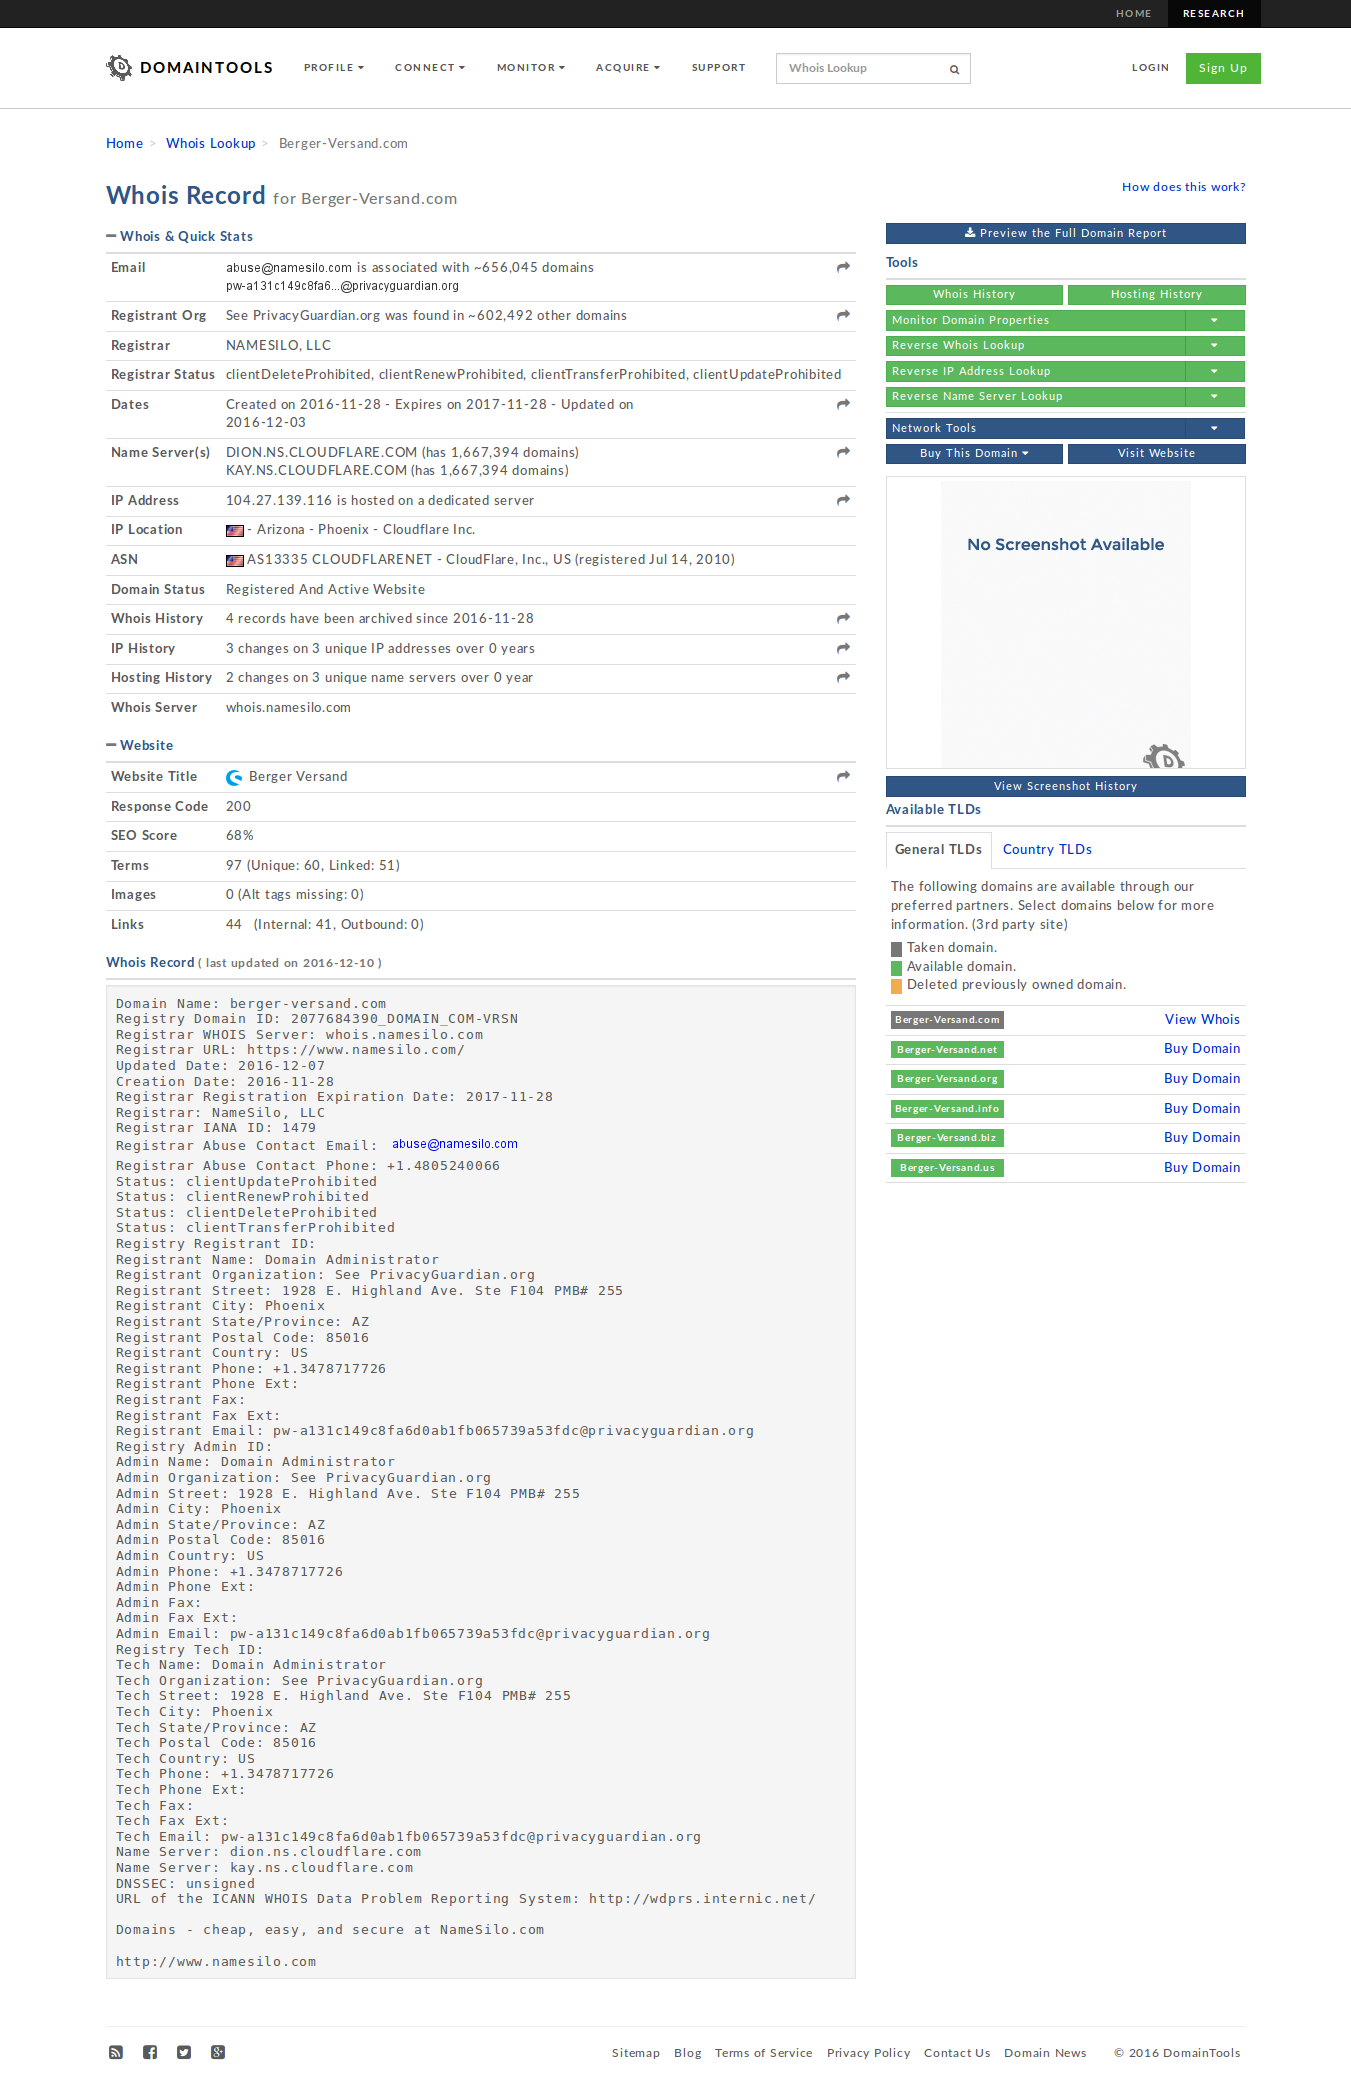Click View Screenshot History button
This screenshot has width=1351, height=2079.
click(x=1065, y=786)
